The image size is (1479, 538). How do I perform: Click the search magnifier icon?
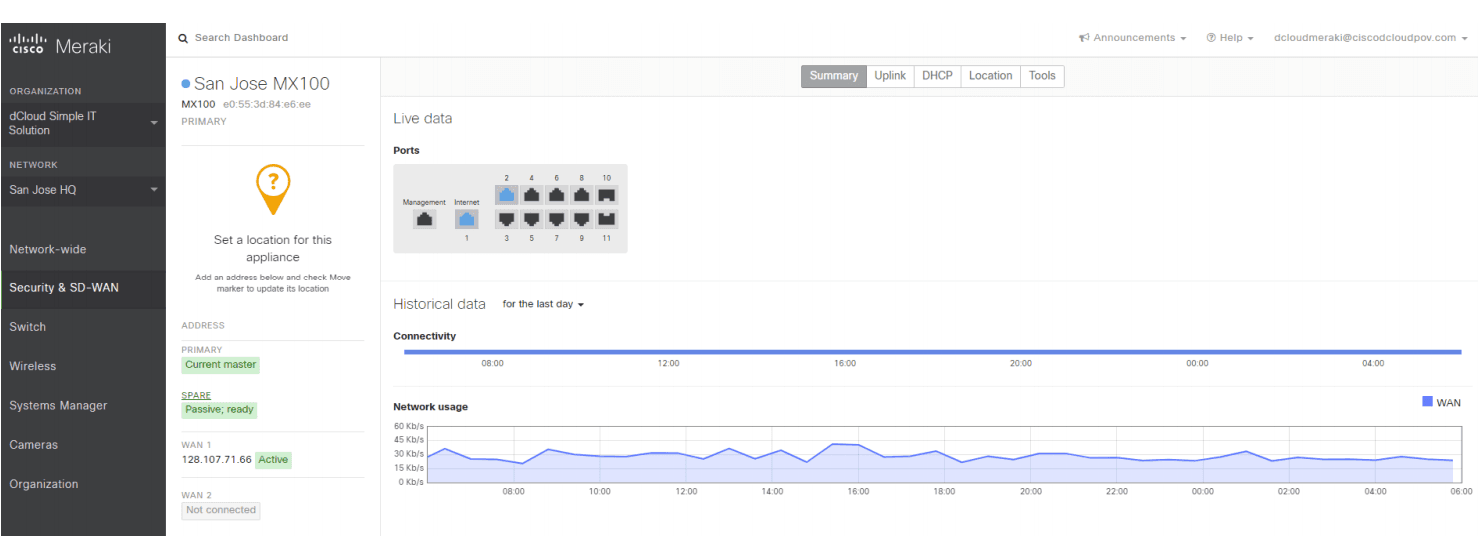click(183, 38)
